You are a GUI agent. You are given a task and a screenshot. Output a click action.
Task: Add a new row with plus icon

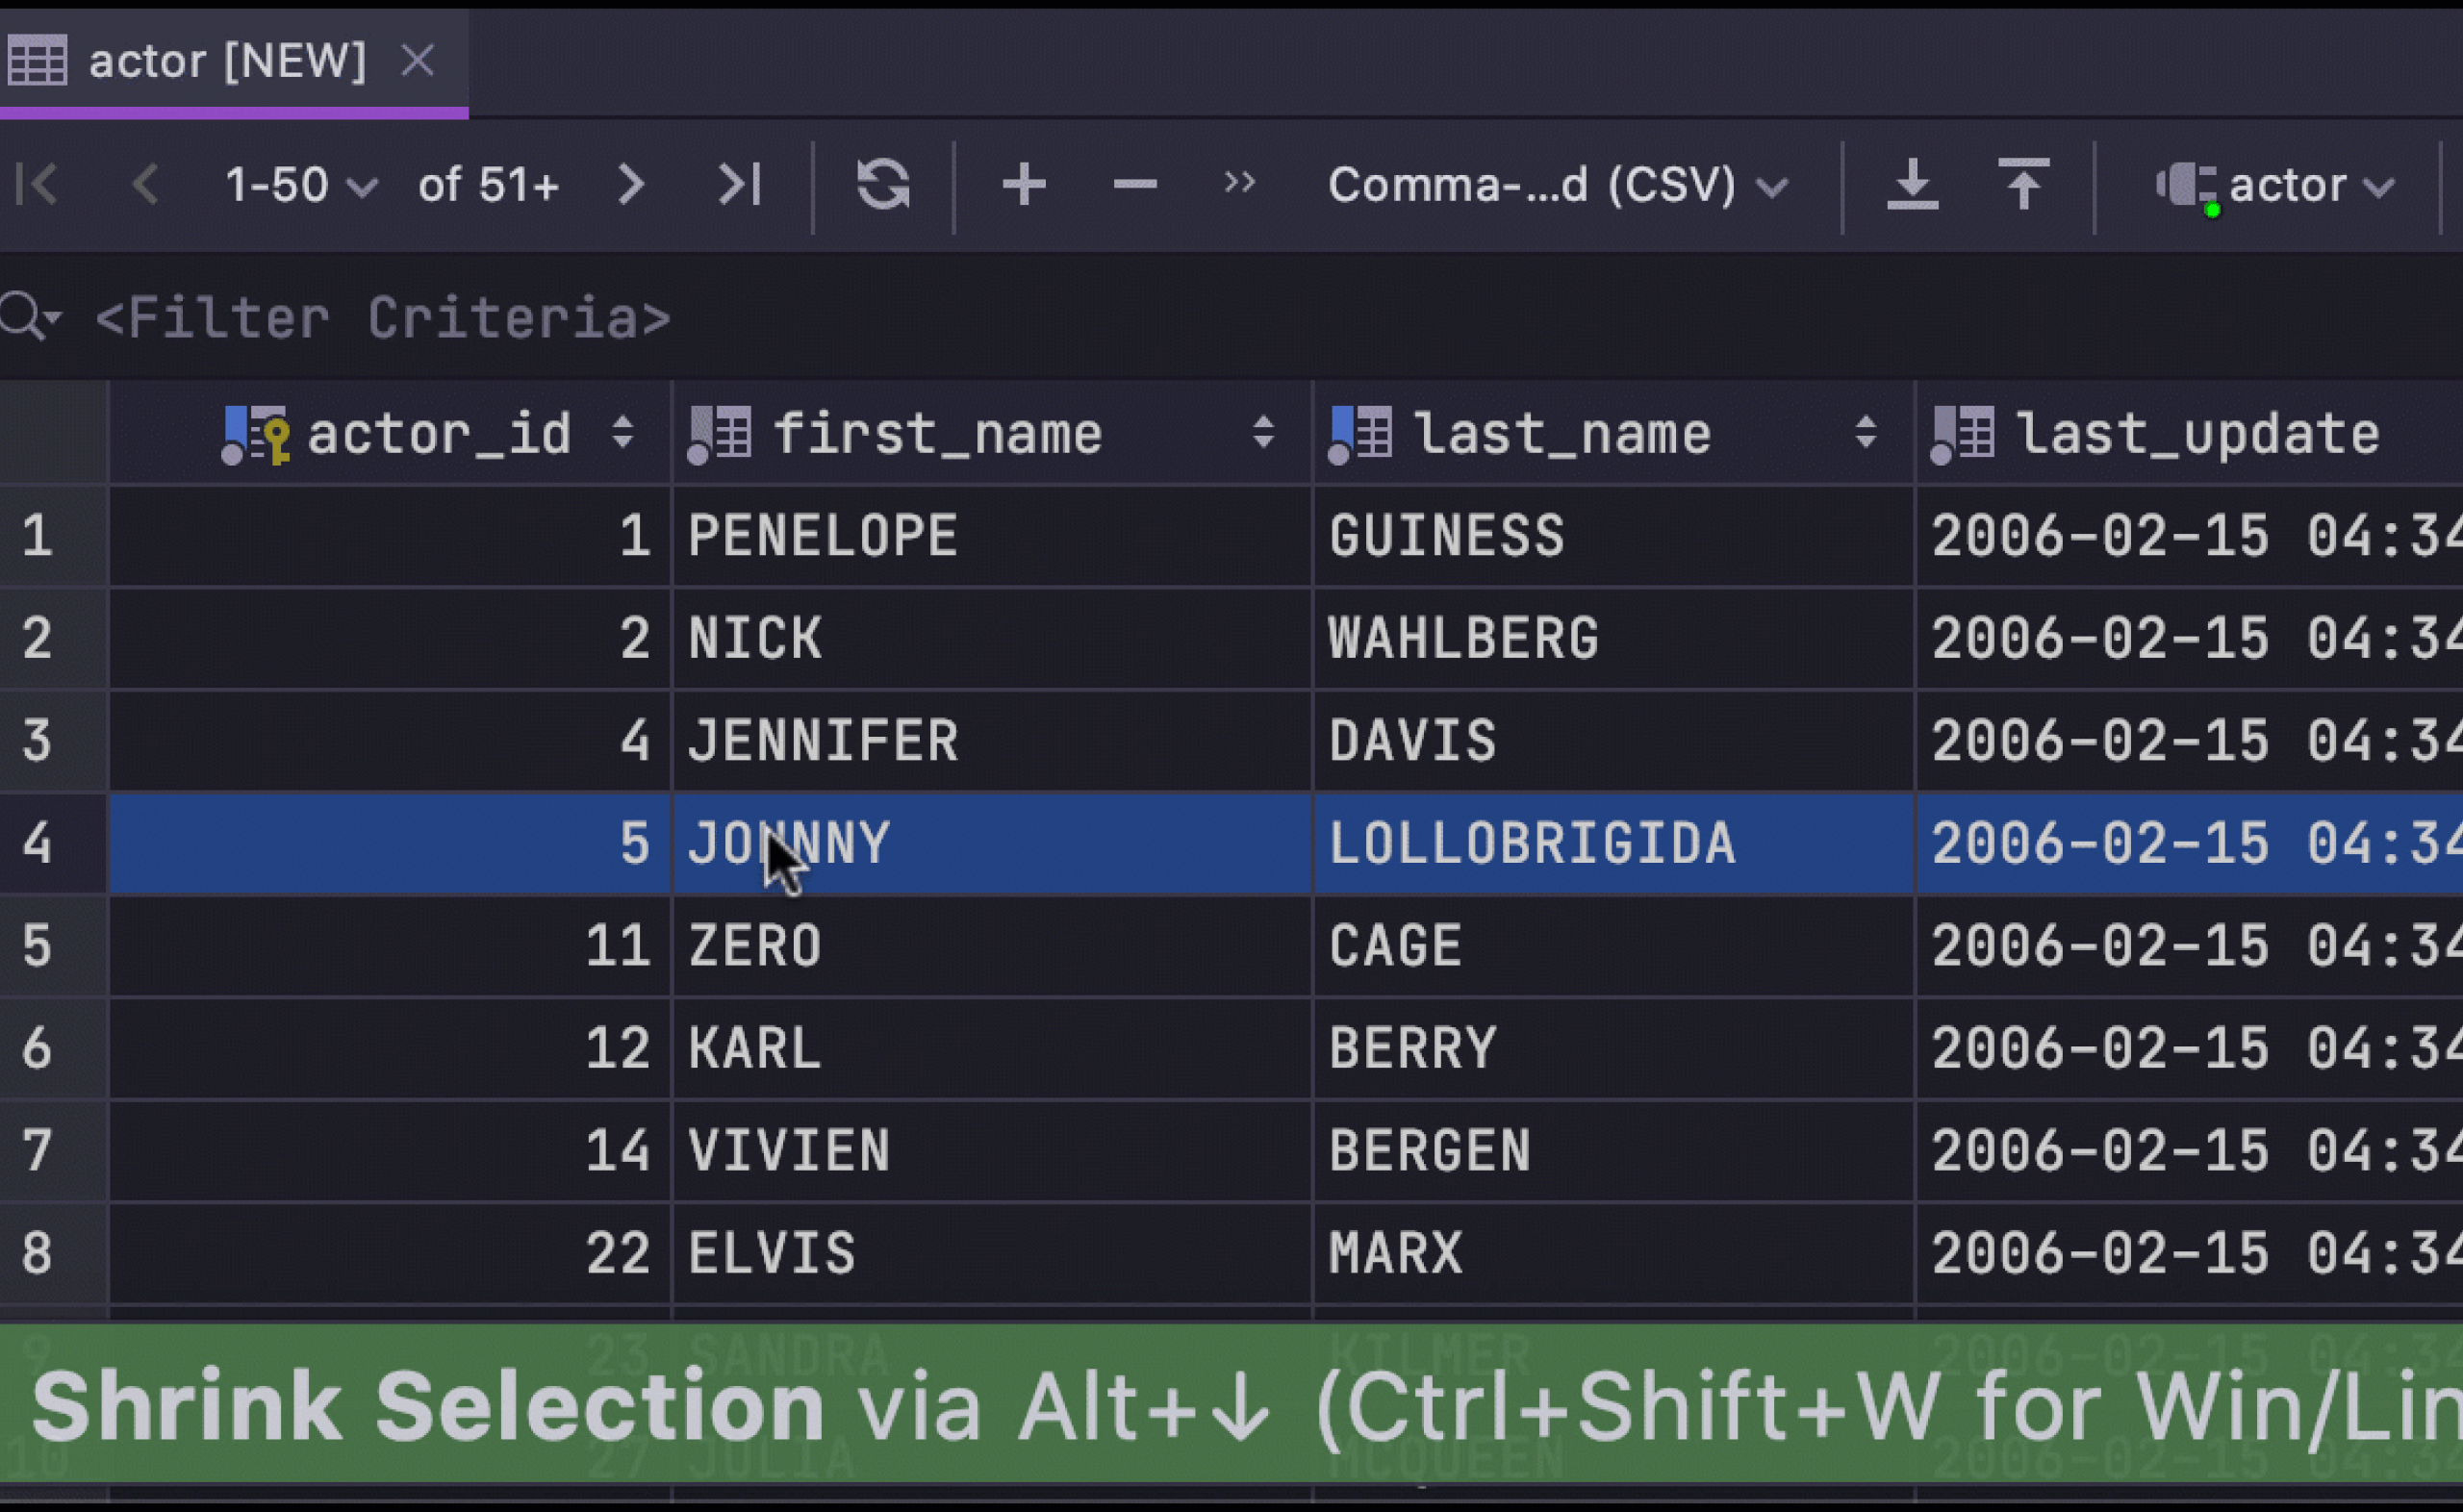click(1024, 185)
